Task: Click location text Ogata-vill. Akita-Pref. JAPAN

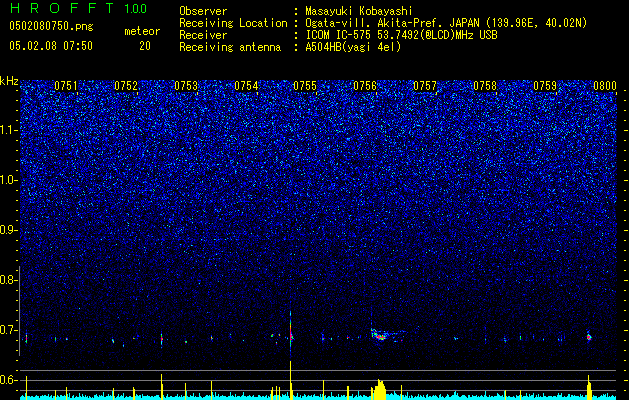Action: pos(392,23)
